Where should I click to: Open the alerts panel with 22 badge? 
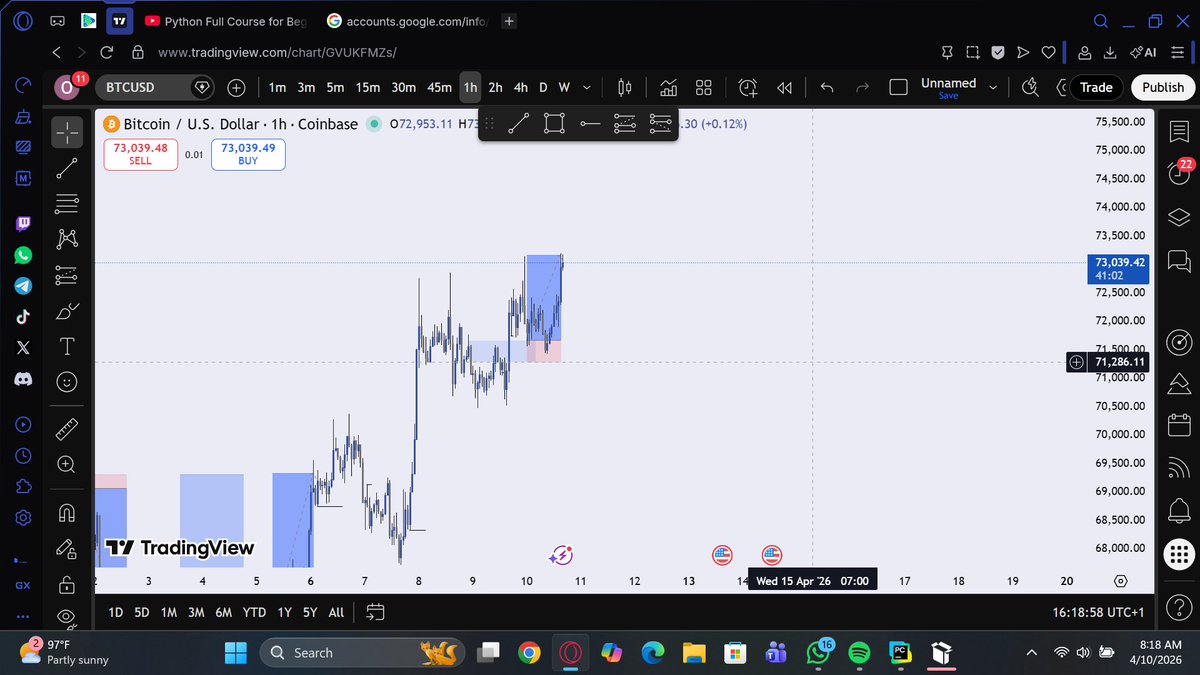(1179, 173)
